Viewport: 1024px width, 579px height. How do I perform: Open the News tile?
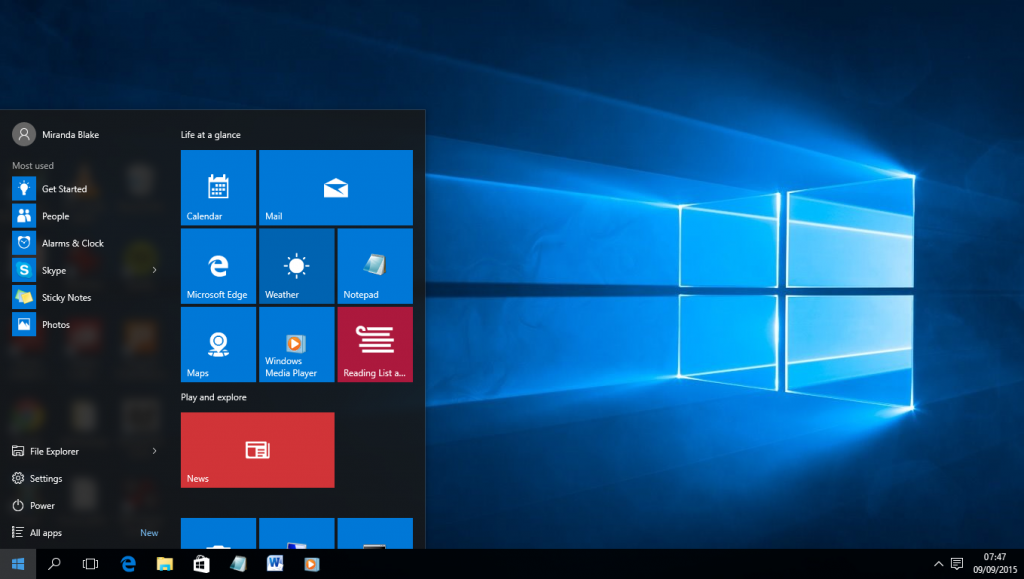257,450
